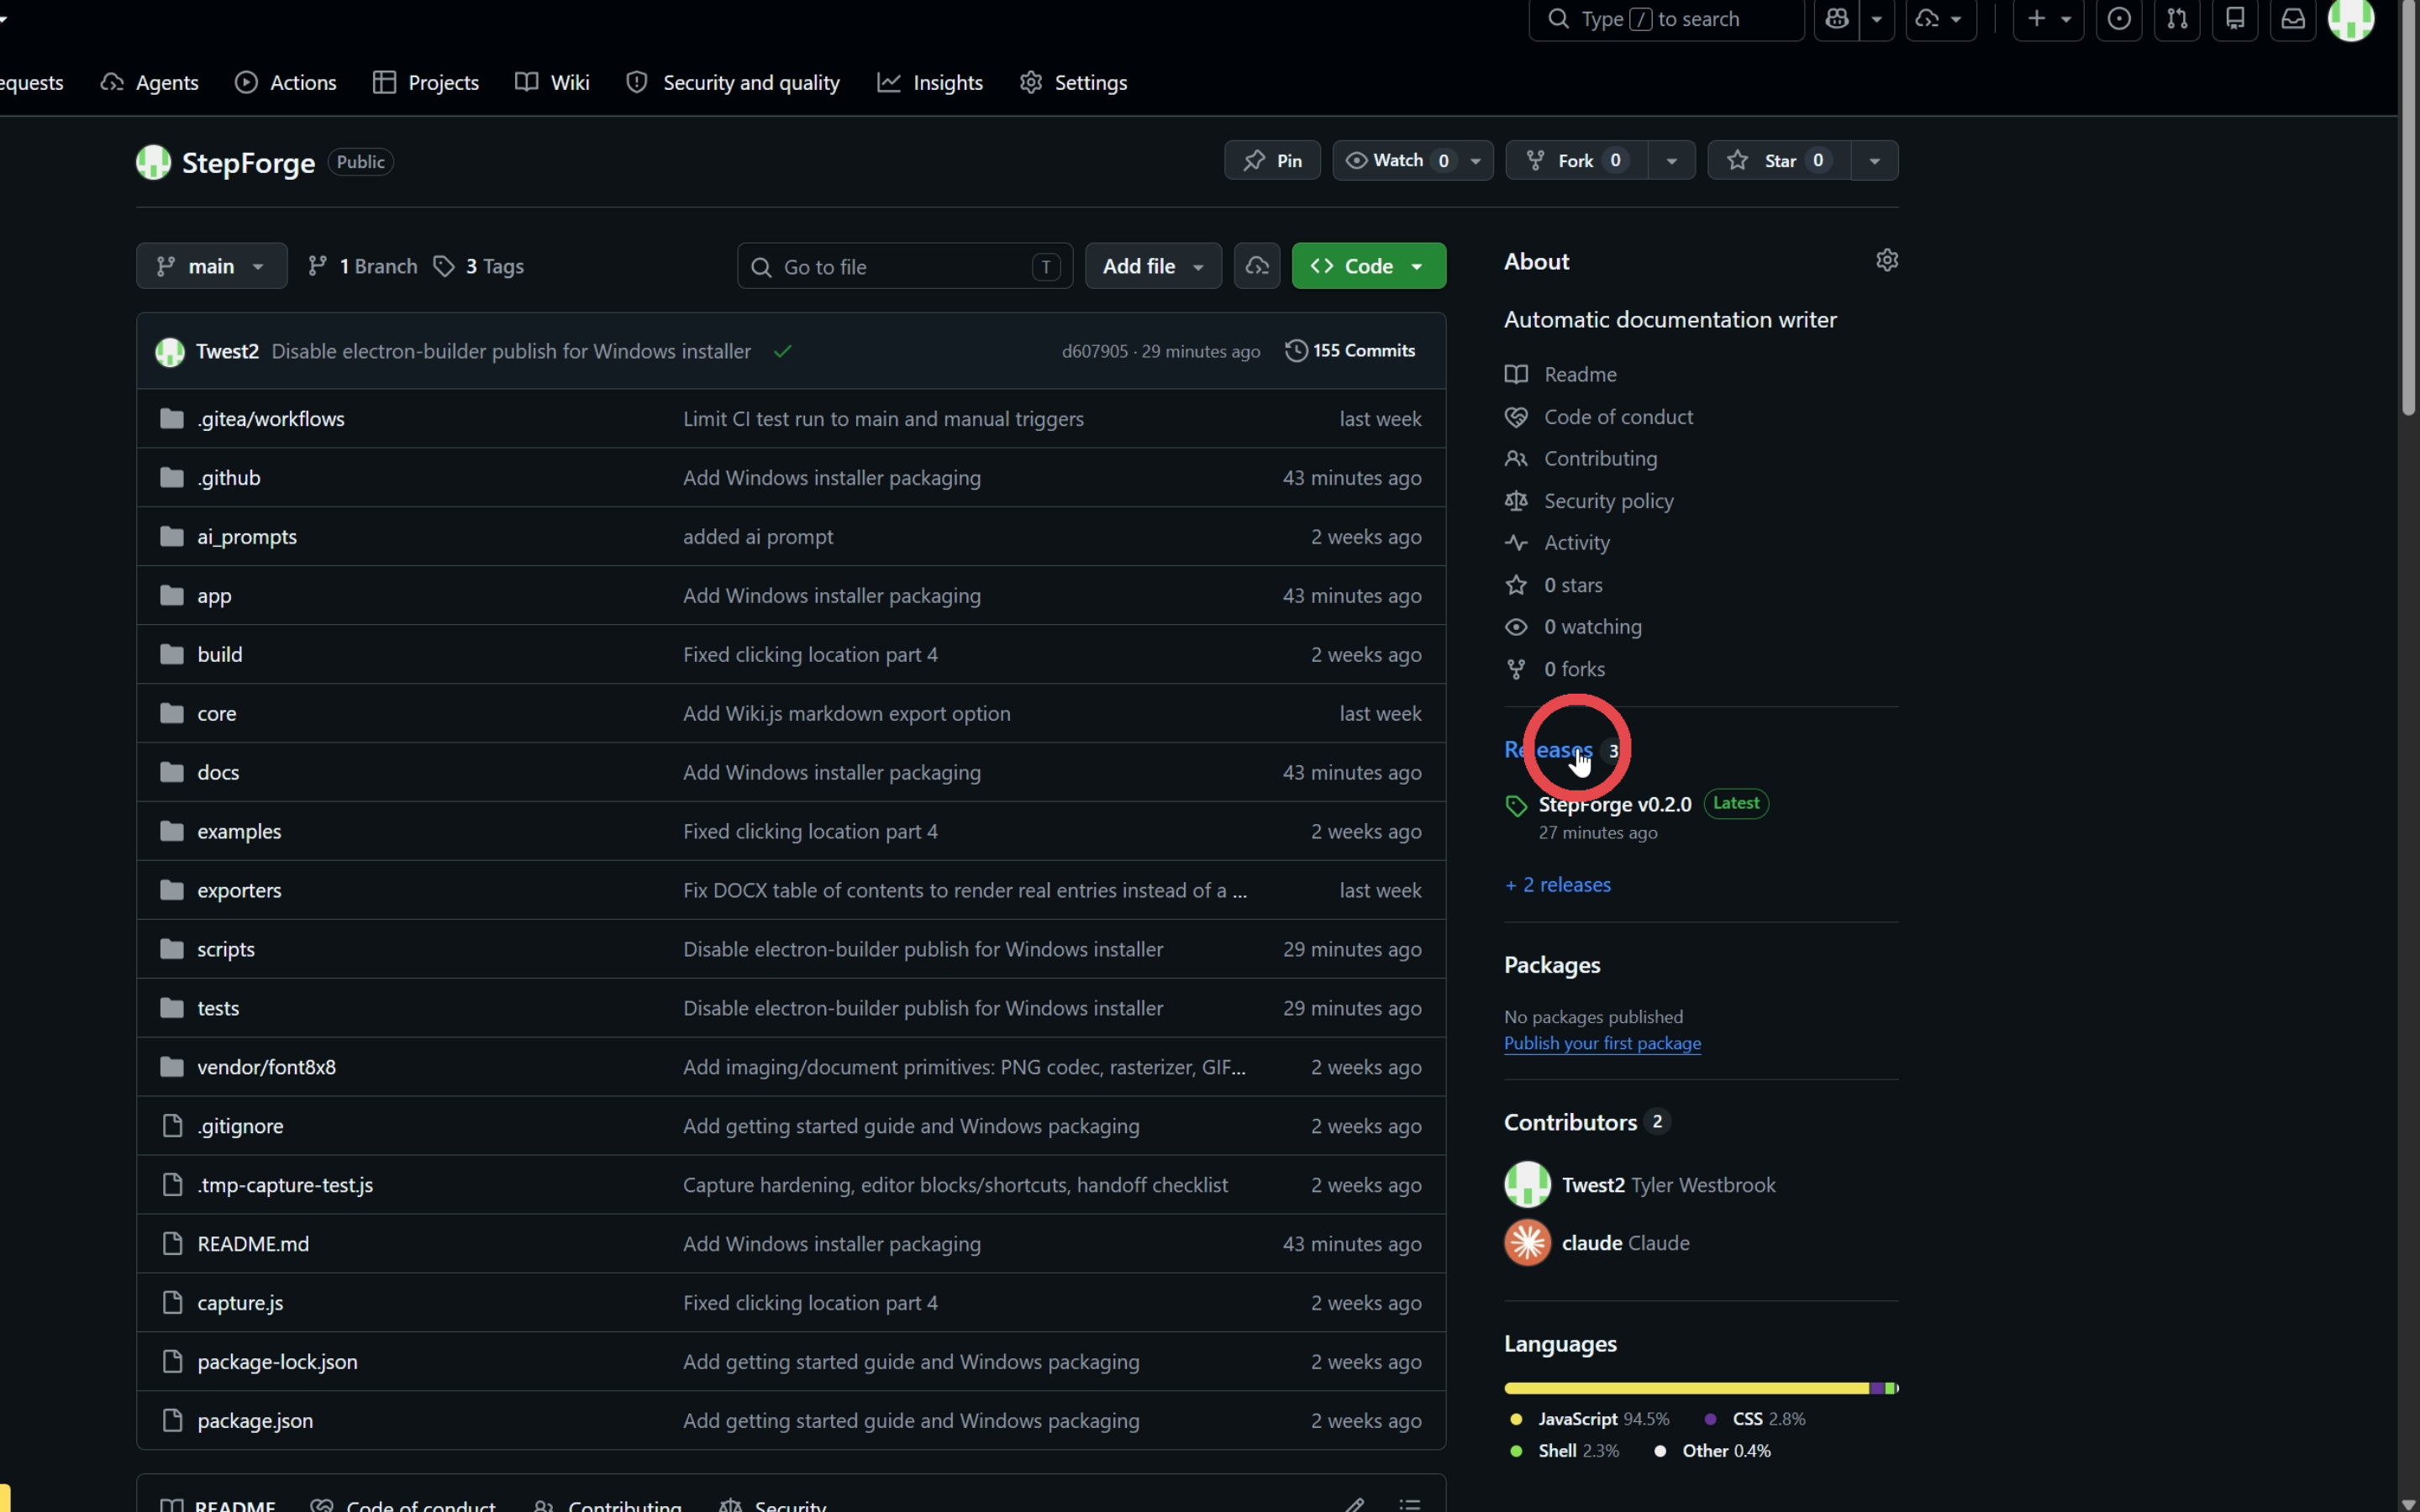Click the Go to file search field
Image resolution: width=2420 pixels, height=1512 pixels.
905,266
